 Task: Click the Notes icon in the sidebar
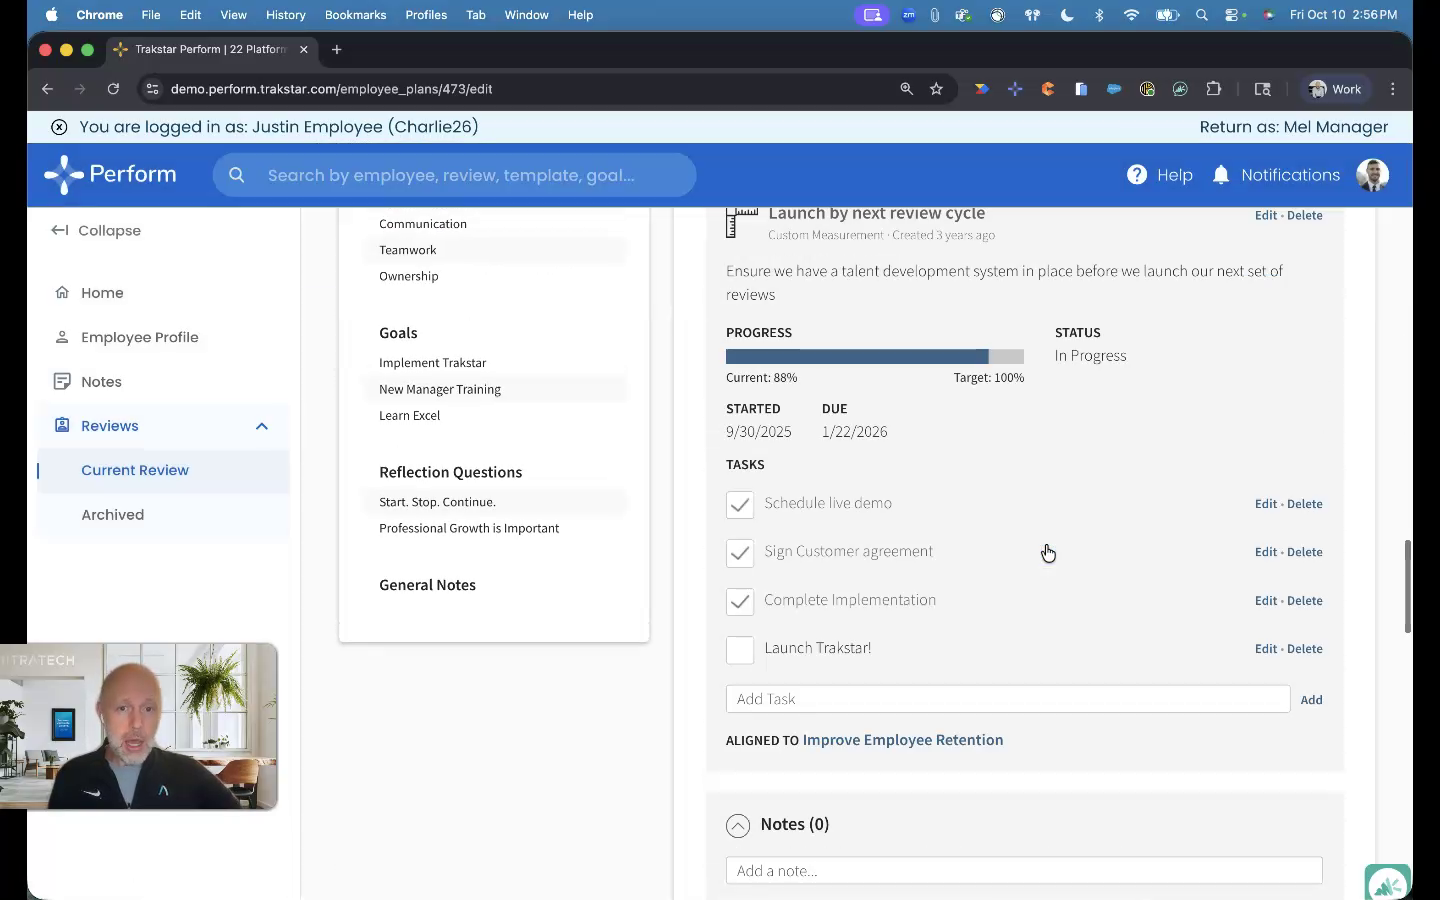coord(62,381)
